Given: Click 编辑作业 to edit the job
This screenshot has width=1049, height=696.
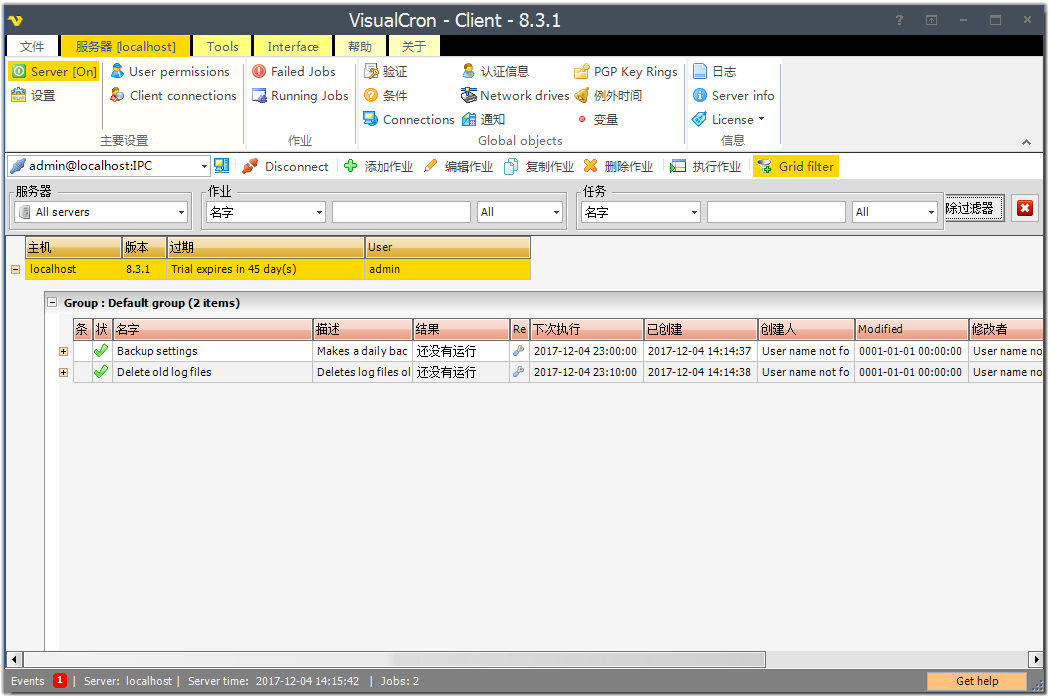Looking at the screenshot, I should [459, 167].
